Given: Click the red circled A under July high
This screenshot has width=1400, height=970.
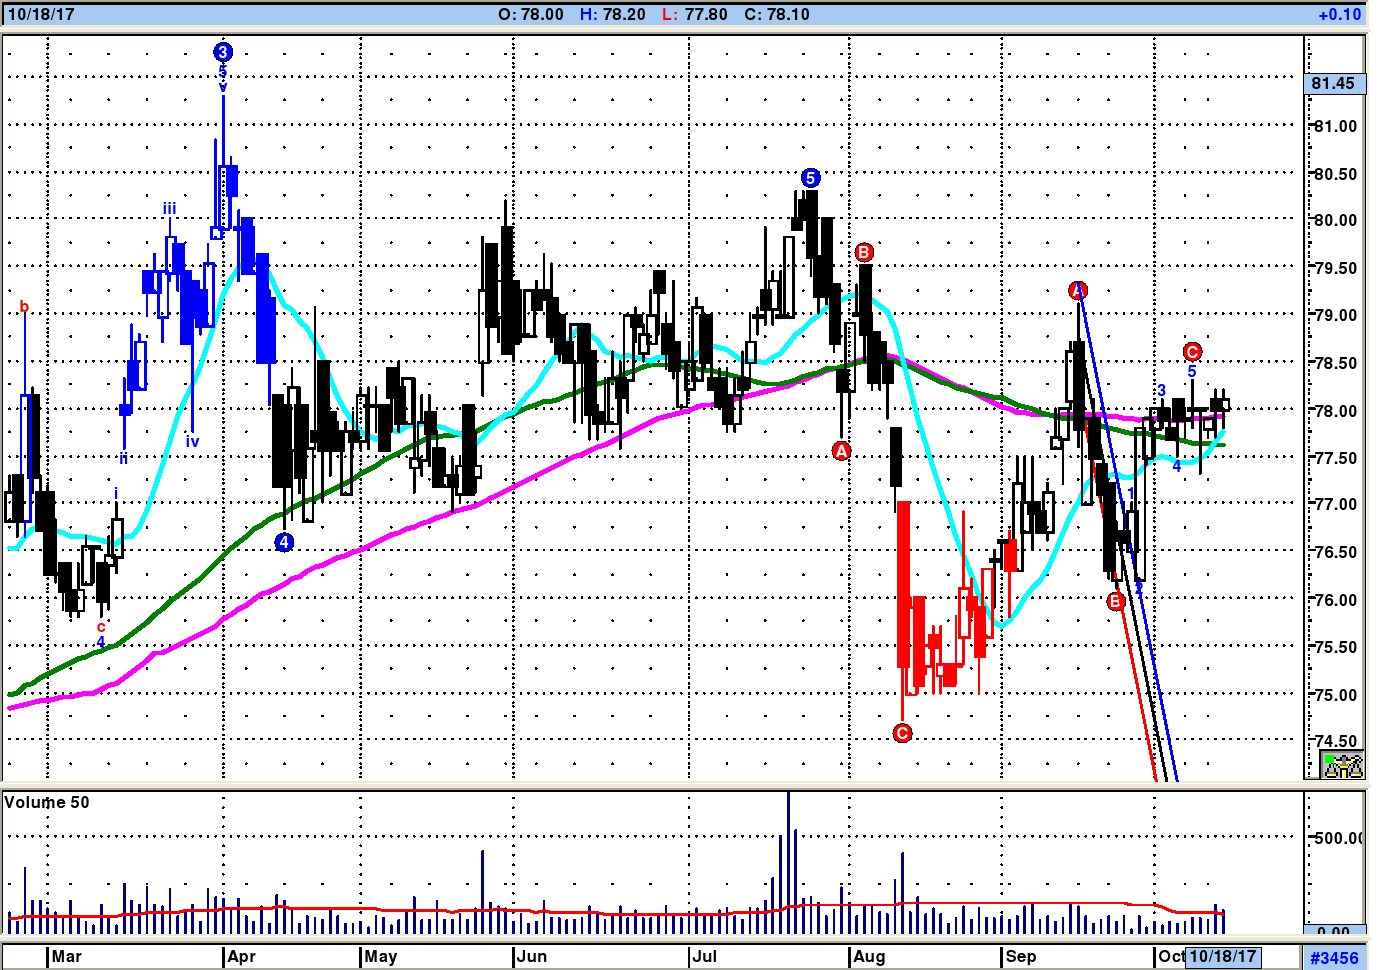Looking at the screenshot, I should tap(841, 451).
